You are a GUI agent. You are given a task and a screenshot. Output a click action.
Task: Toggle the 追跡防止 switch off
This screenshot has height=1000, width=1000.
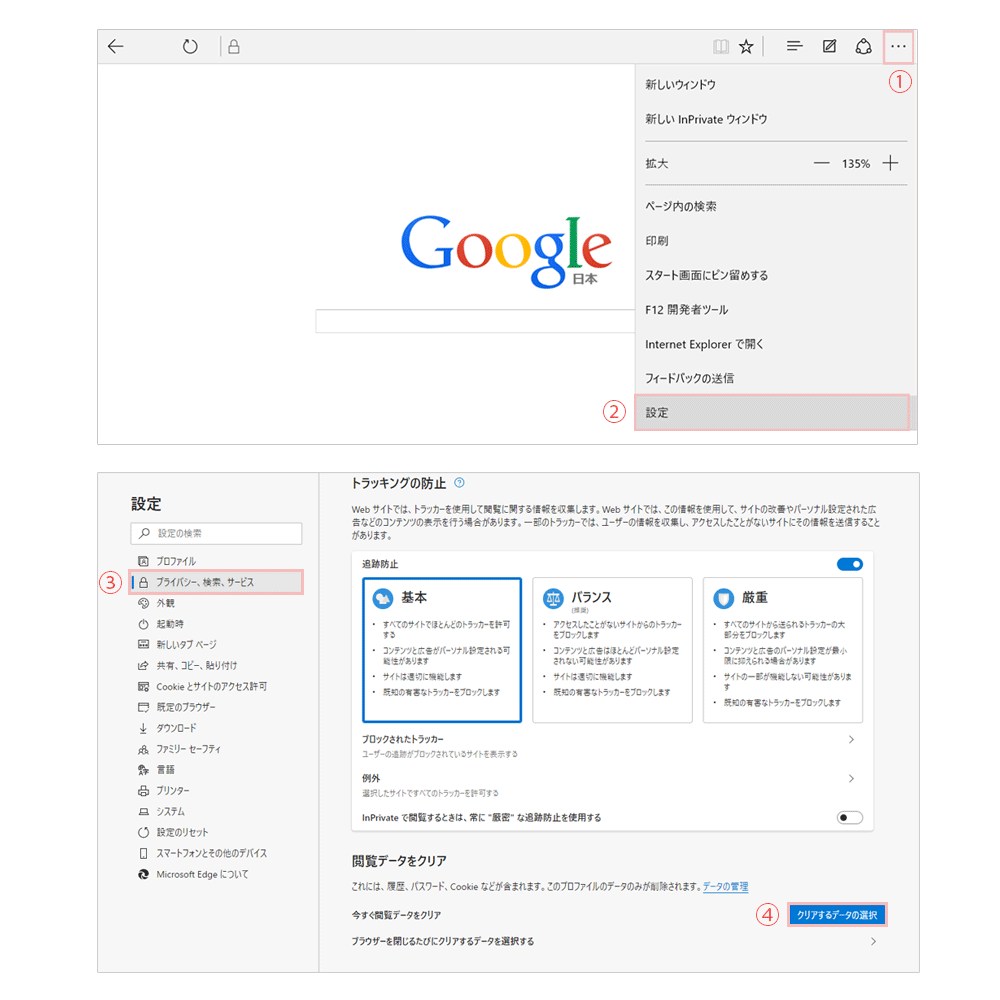click(x=849, y=564)
